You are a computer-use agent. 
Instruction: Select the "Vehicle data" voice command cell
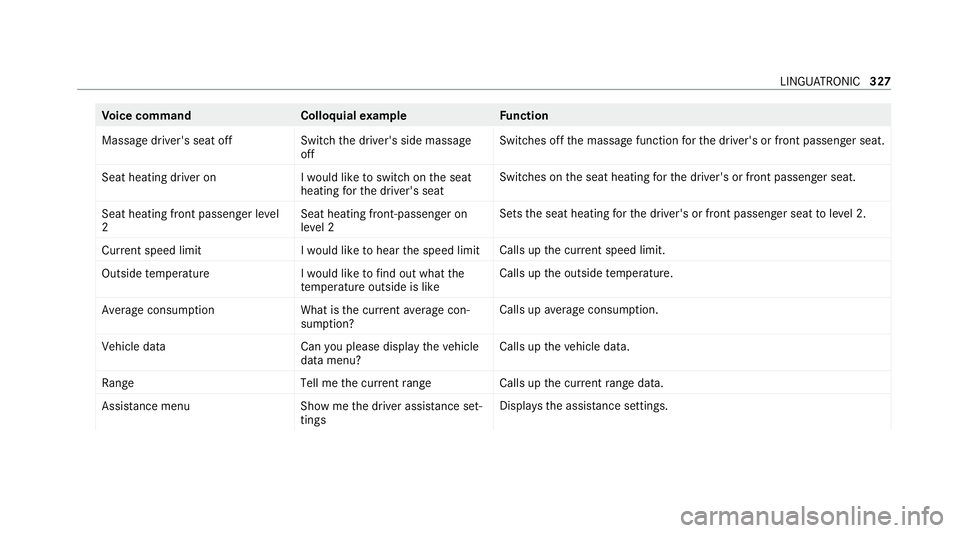[134, 346]
